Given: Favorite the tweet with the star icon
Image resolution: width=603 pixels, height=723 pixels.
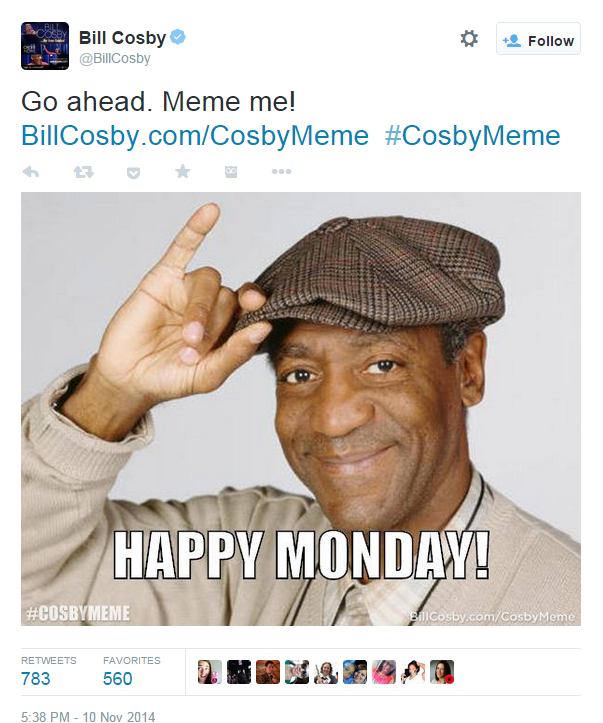Looking at the screenshot, I should [x=183, y=172].
